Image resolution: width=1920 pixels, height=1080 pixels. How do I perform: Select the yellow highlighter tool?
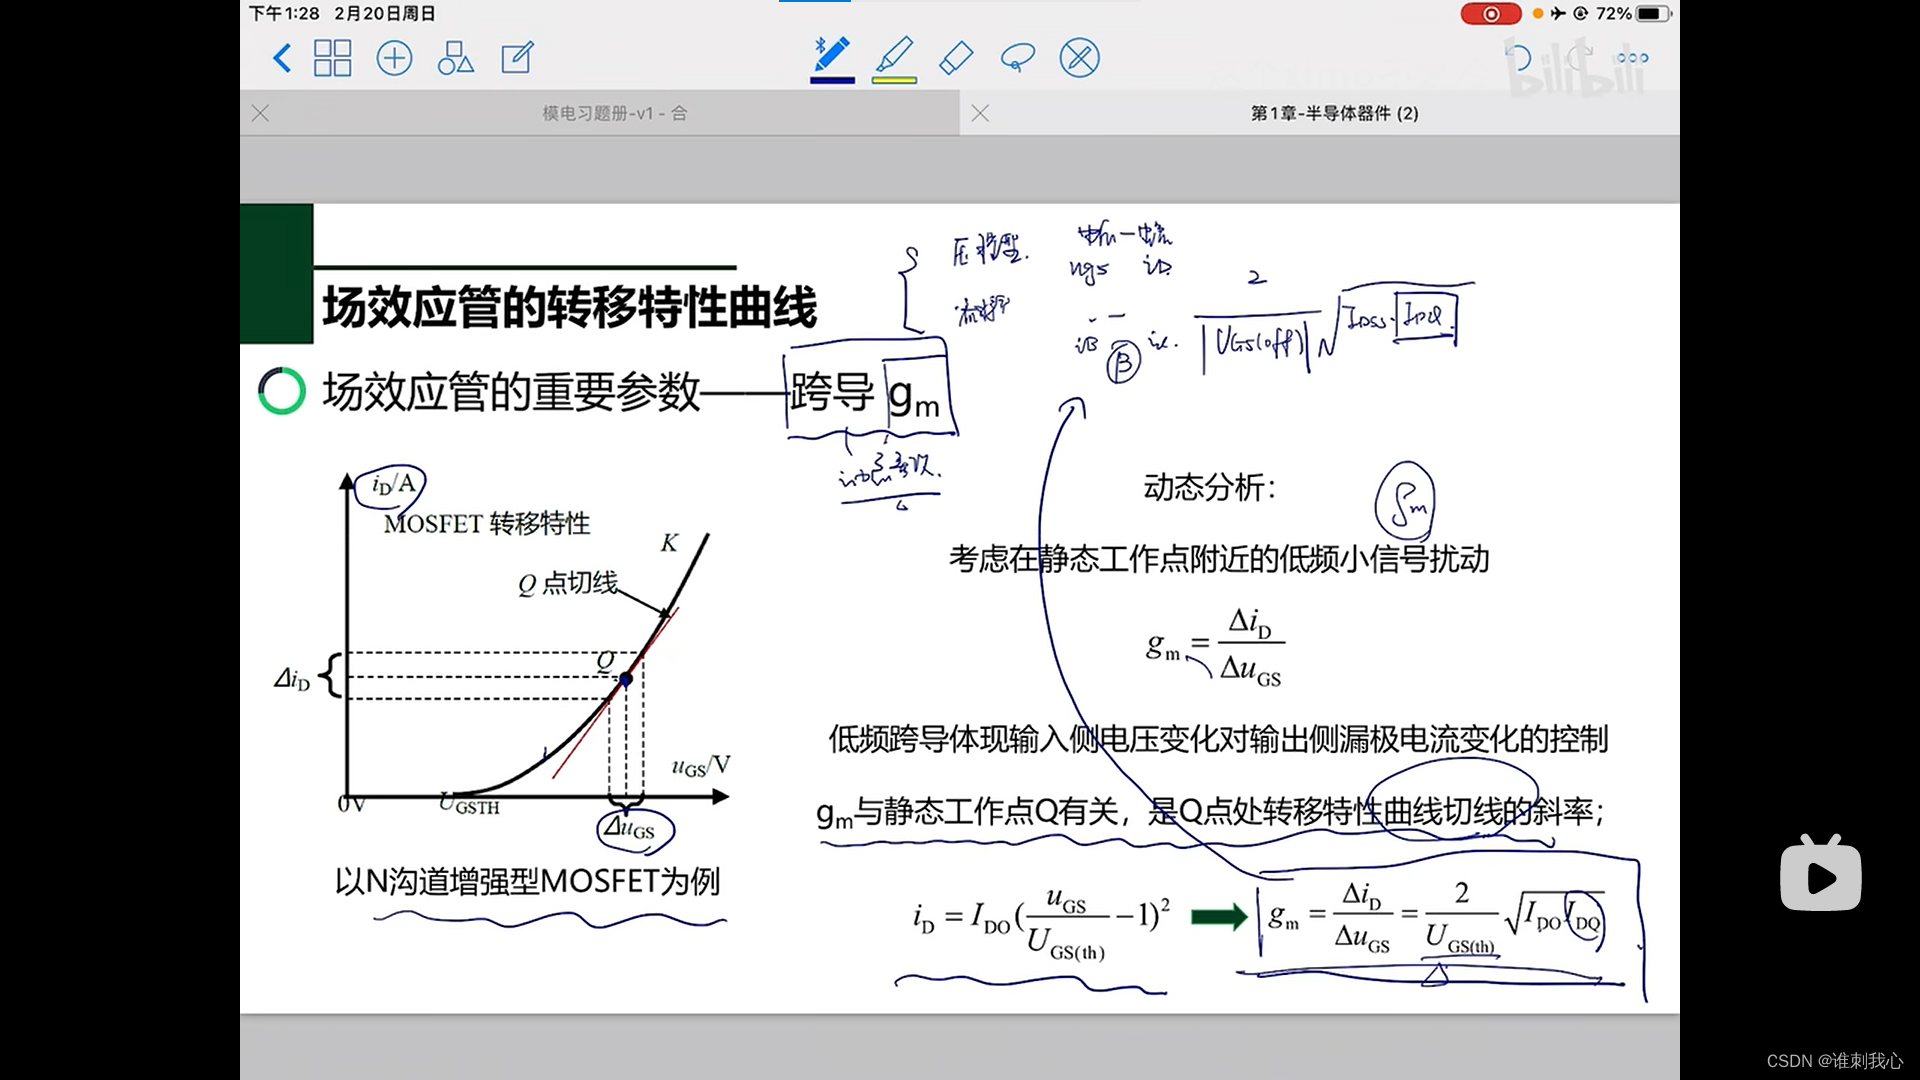[x=894, y=55]
